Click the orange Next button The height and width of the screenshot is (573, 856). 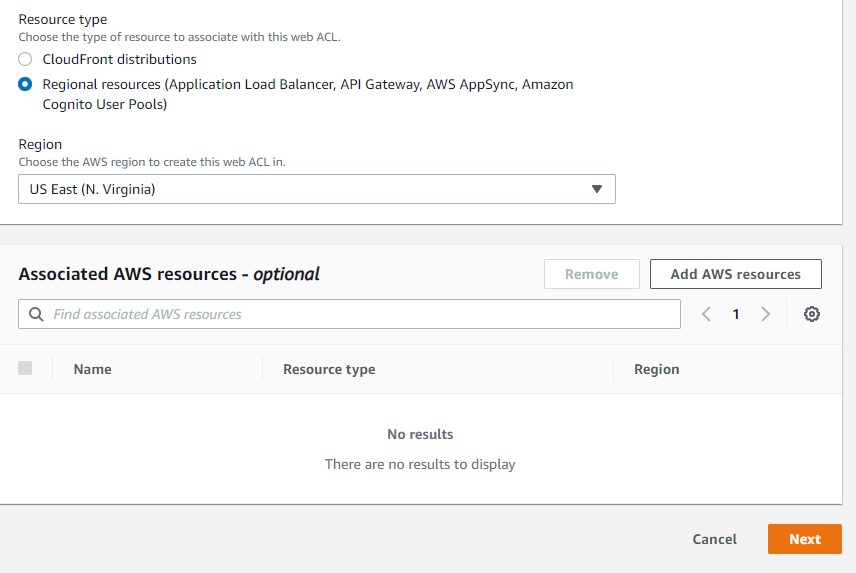tap(805, 539)
